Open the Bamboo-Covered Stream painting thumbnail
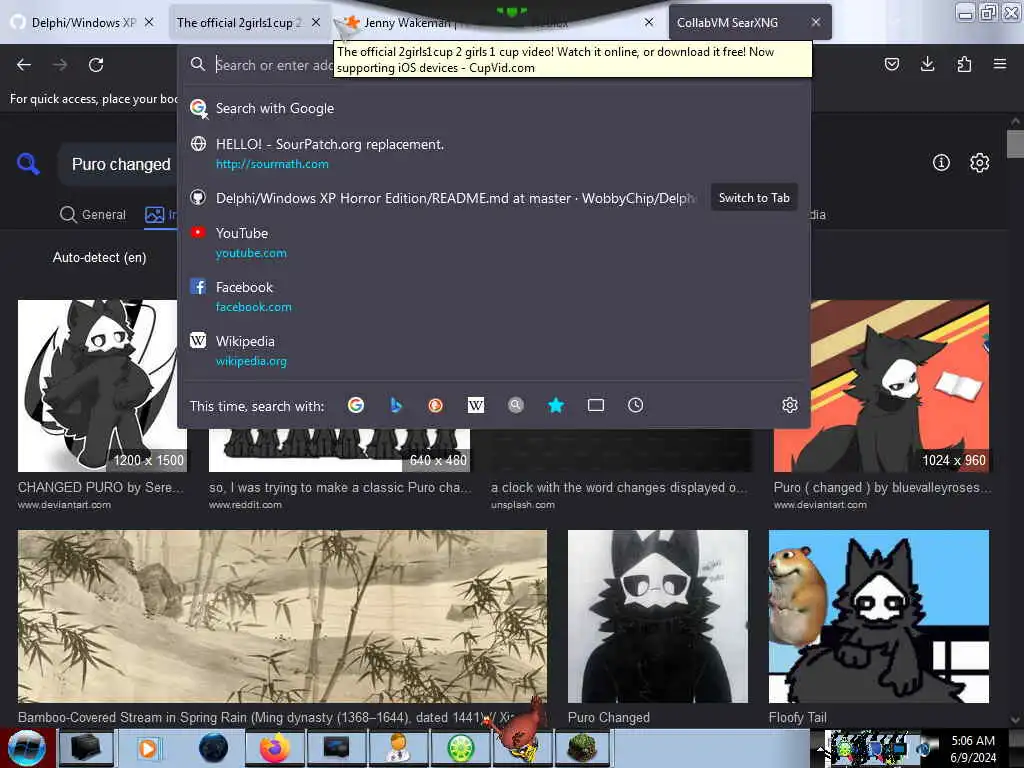Image resolution: width=1024 pixels, height=768 pixels. 282,616
